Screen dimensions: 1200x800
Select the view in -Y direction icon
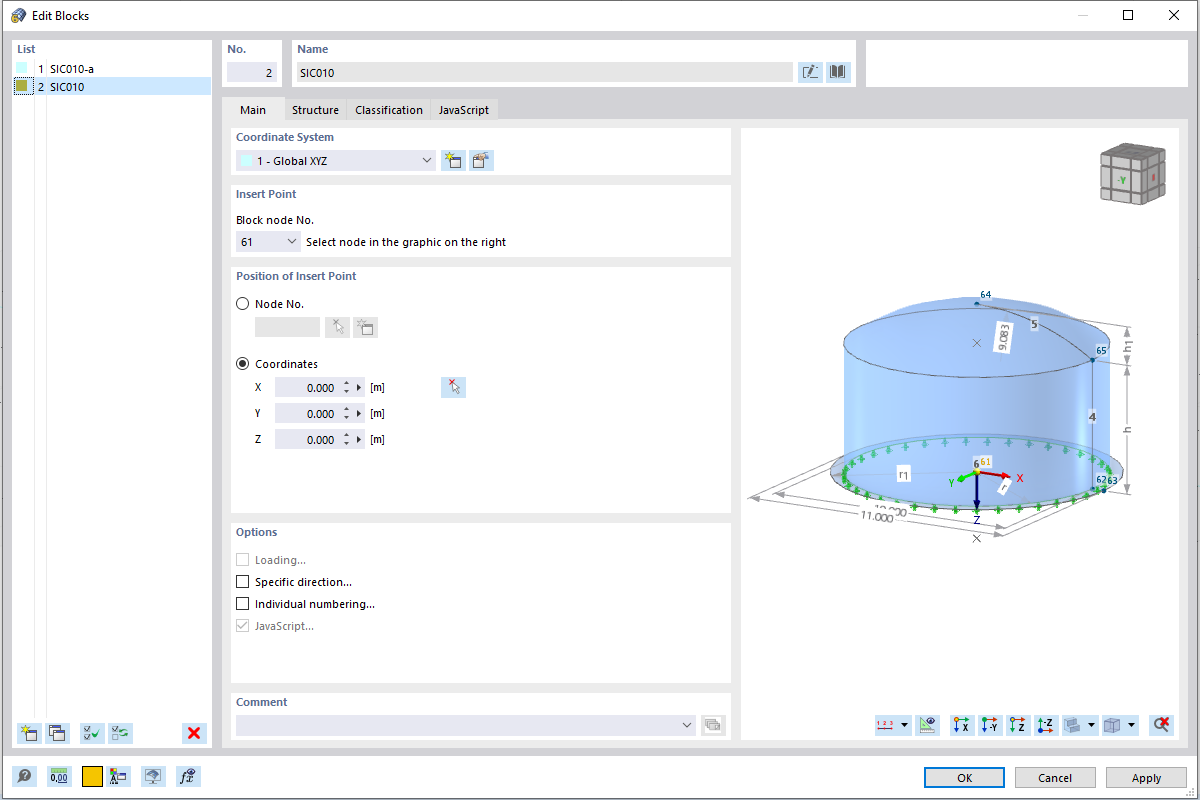tap(989, 724)
